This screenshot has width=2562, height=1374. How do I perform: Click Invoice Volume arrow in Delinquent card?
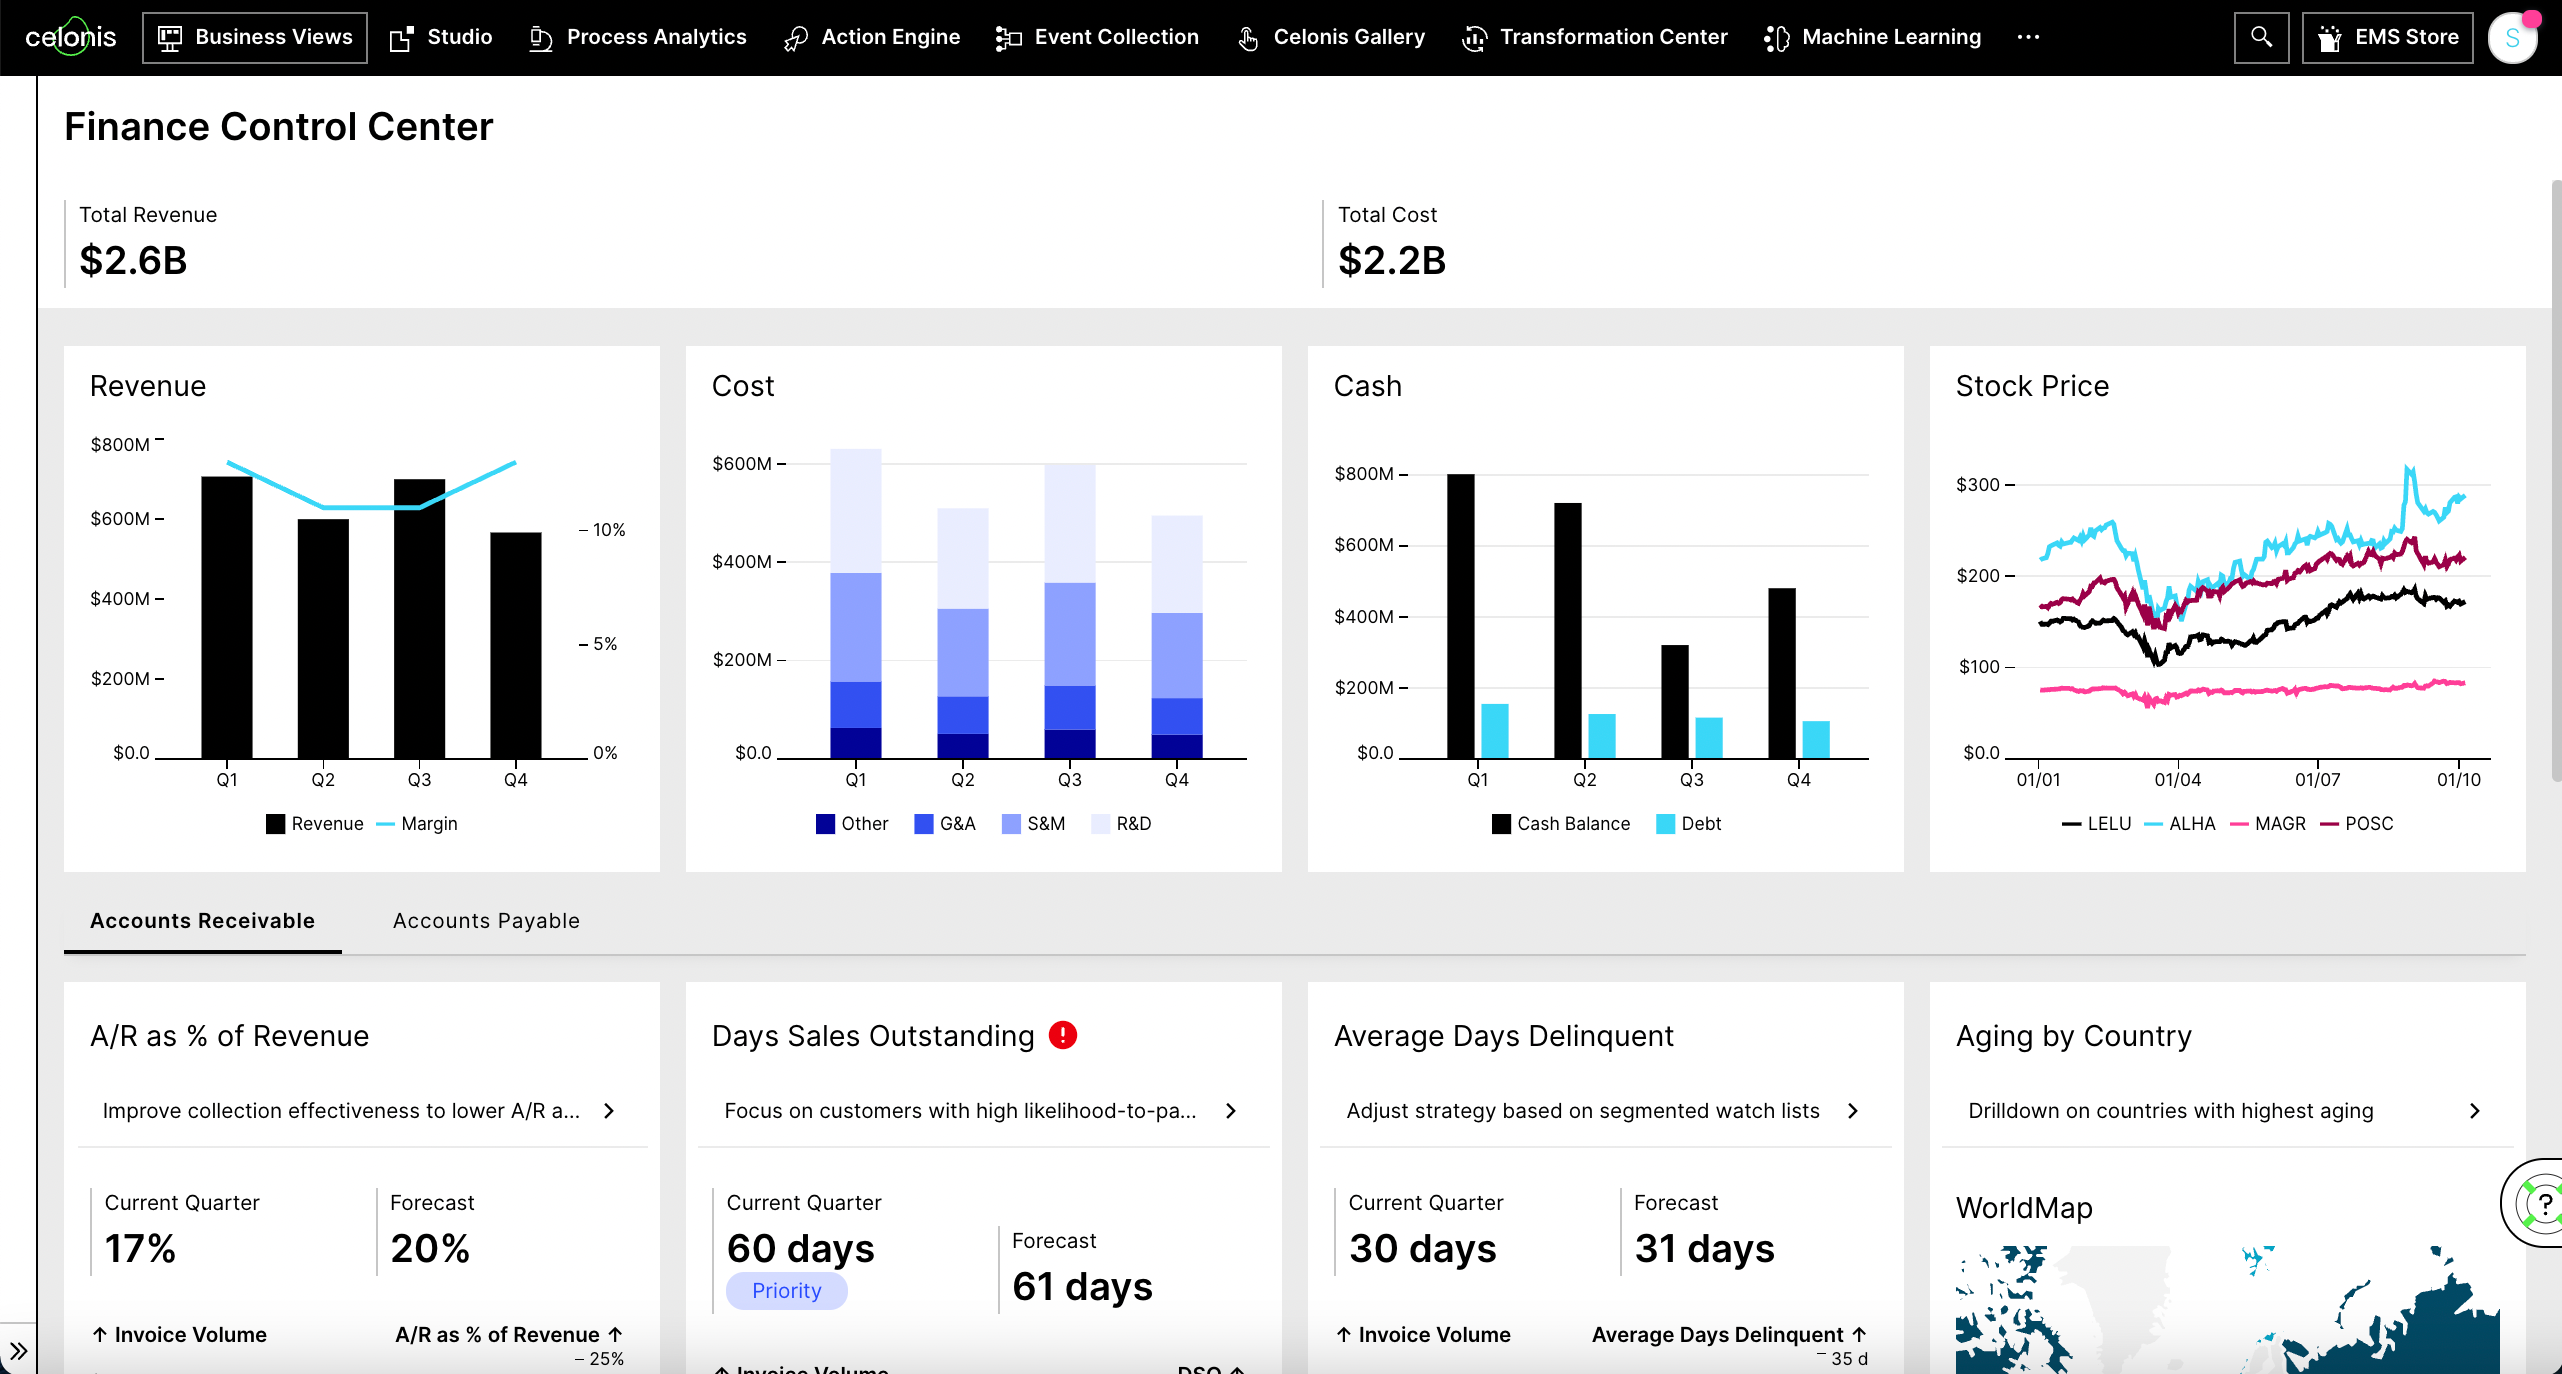coord(1344,1335)
